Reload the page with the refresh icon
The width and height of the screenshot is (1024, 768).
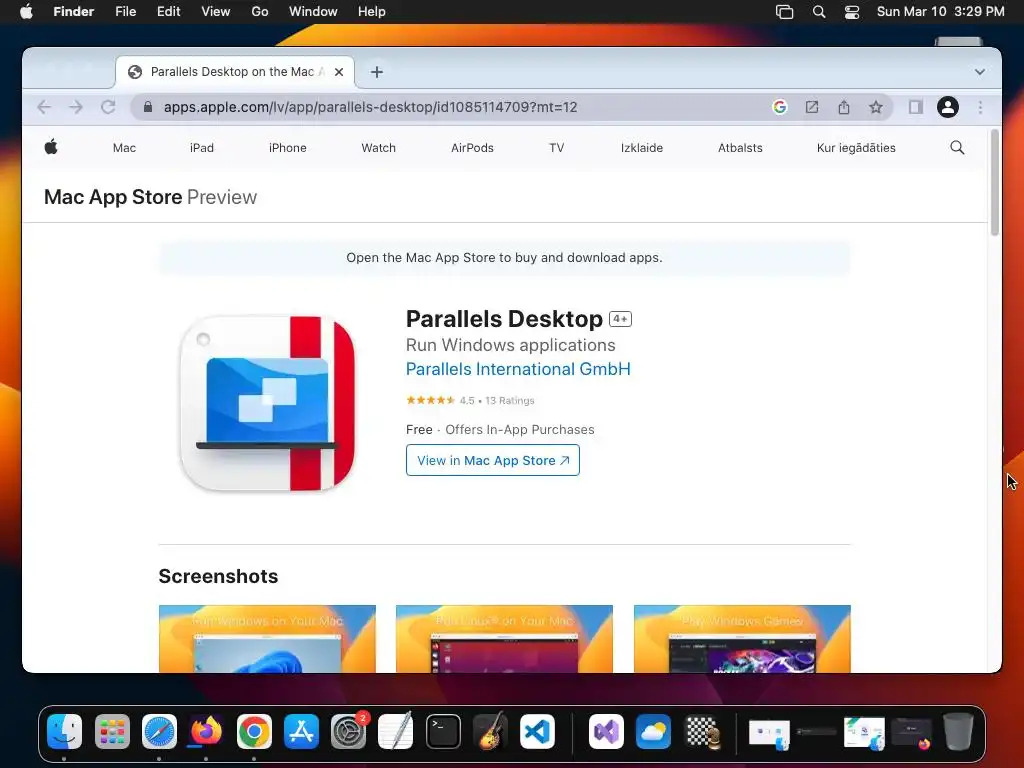tap(108, 107)
